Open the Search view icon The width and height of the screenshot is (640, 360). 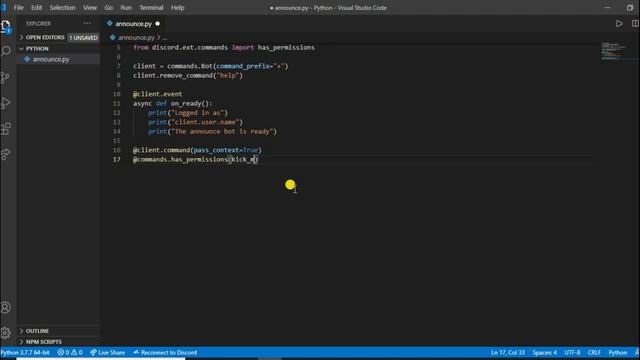pos(6,51)
